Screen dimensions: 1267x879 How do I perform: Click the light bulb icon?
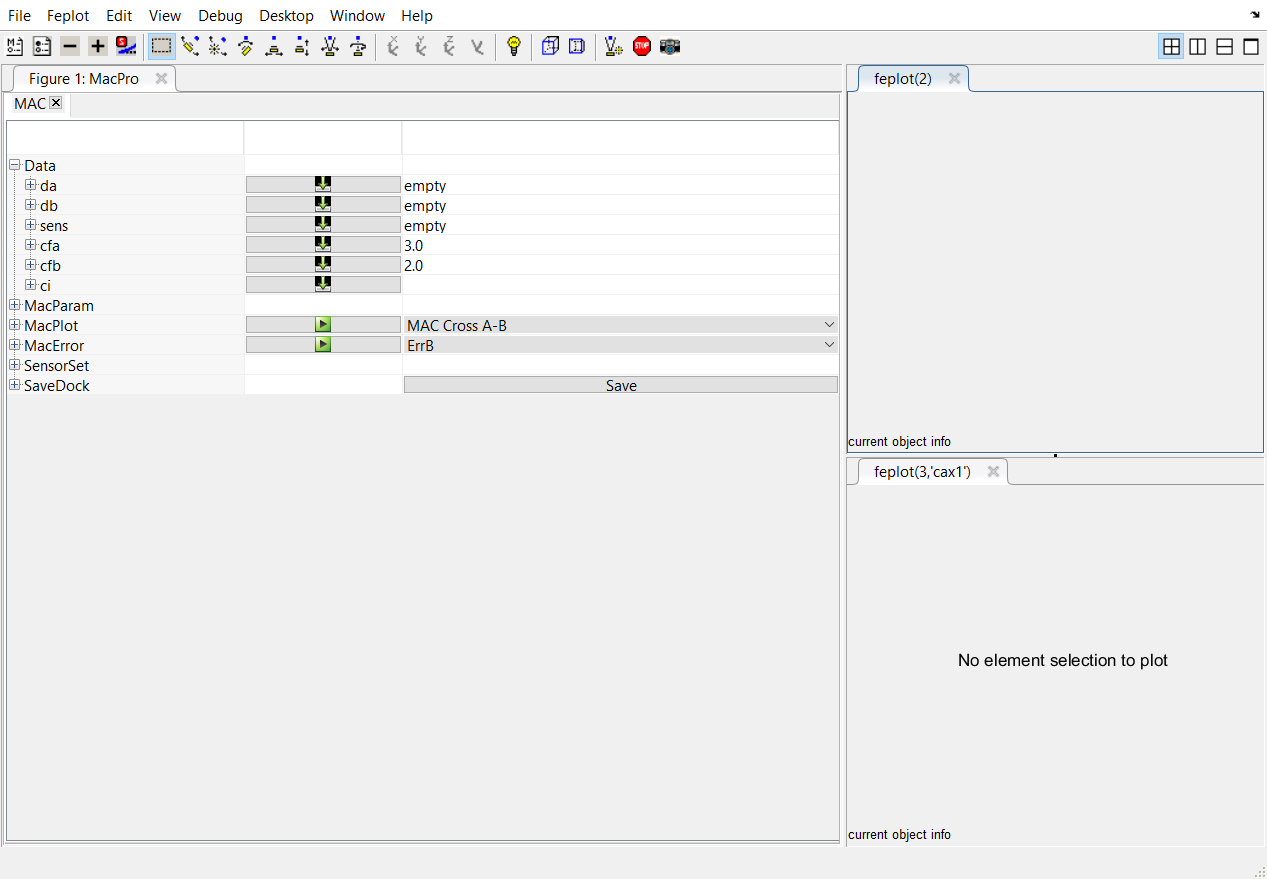pos(514,46)
